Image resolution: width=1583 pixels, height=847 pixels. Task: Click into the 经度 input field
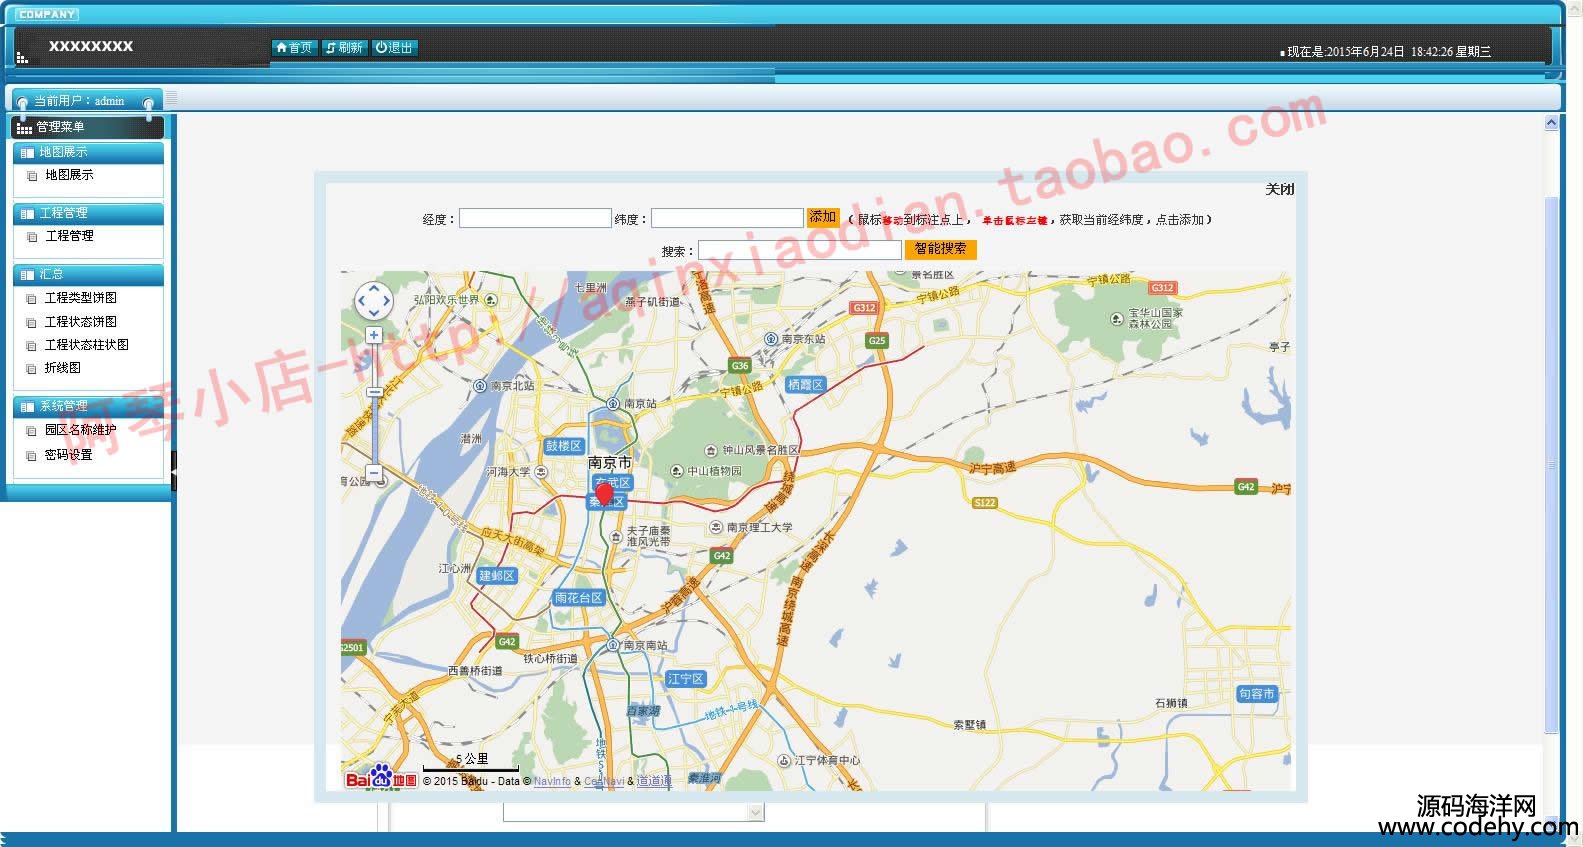pyautogui.click(x=535, y=219)
